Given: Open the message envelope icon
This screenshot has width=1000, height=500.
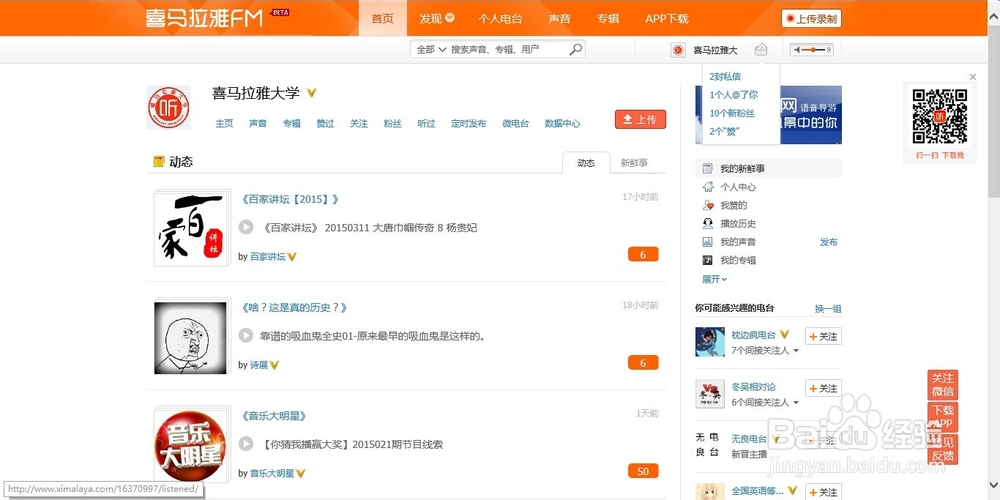Looking at the screenshot, I should click(x=761, y=50).
